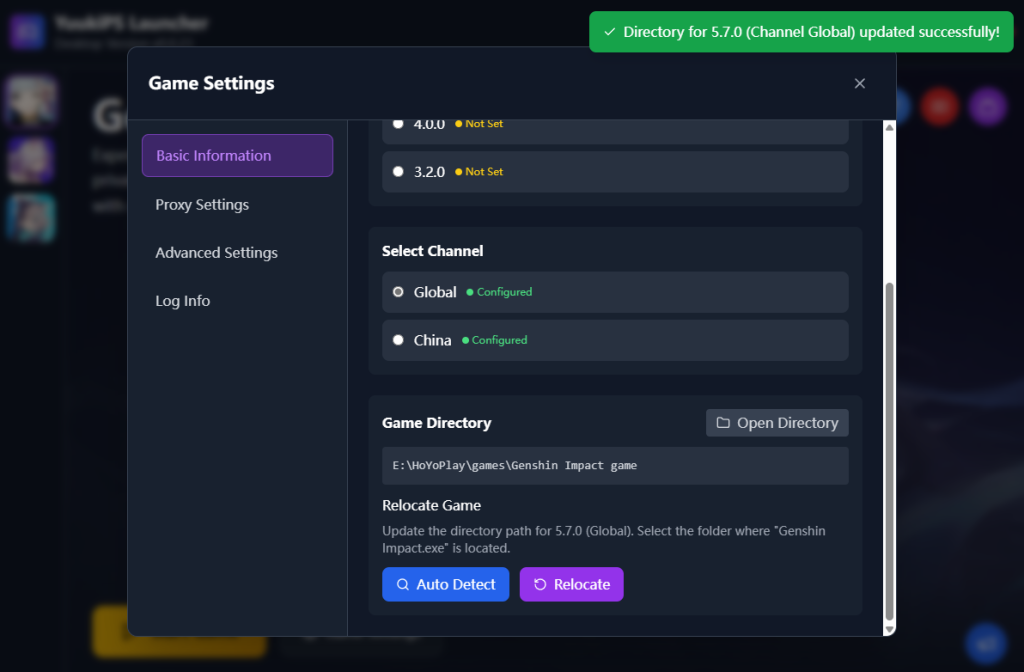This screenshot has width=1024, height=672.
Task: Click the folder icon in Open Directory
Action: 723,423
